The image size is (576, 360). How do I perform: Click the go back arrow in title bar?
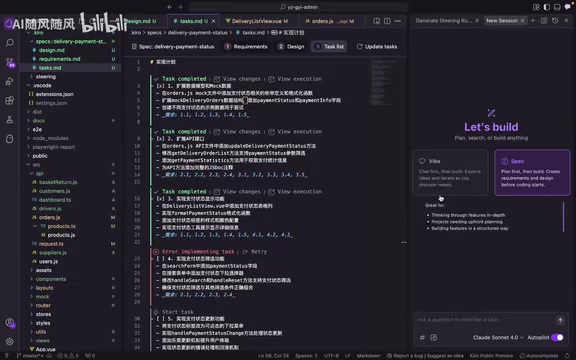tap(169, 7)
